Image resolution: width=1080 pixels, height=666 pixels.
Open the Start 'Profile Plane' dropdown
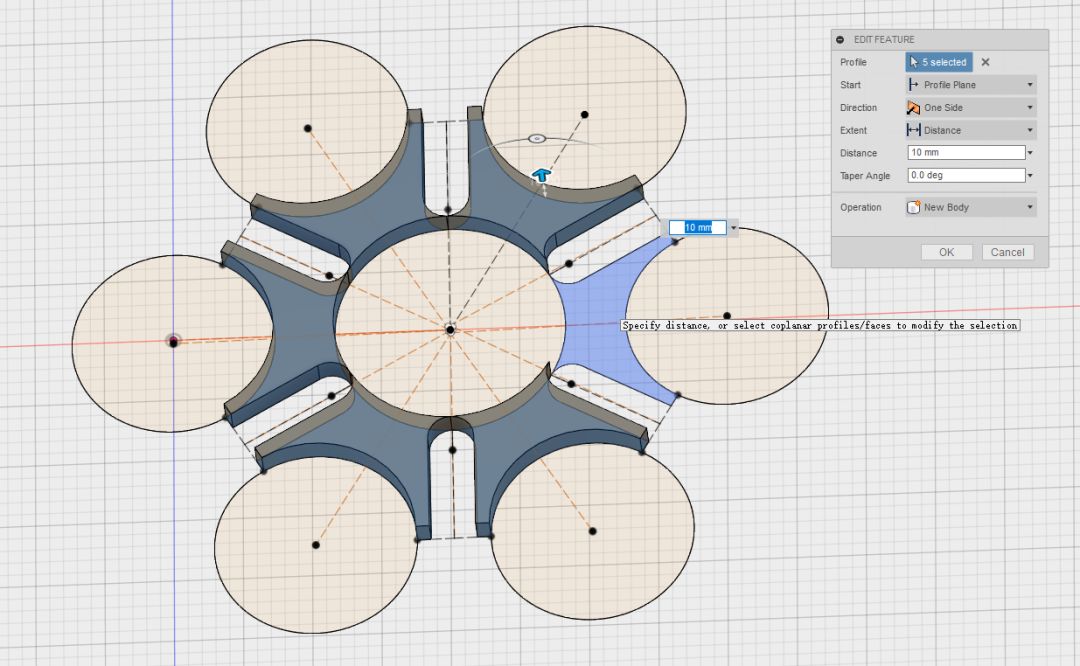(x=971, y=85)
